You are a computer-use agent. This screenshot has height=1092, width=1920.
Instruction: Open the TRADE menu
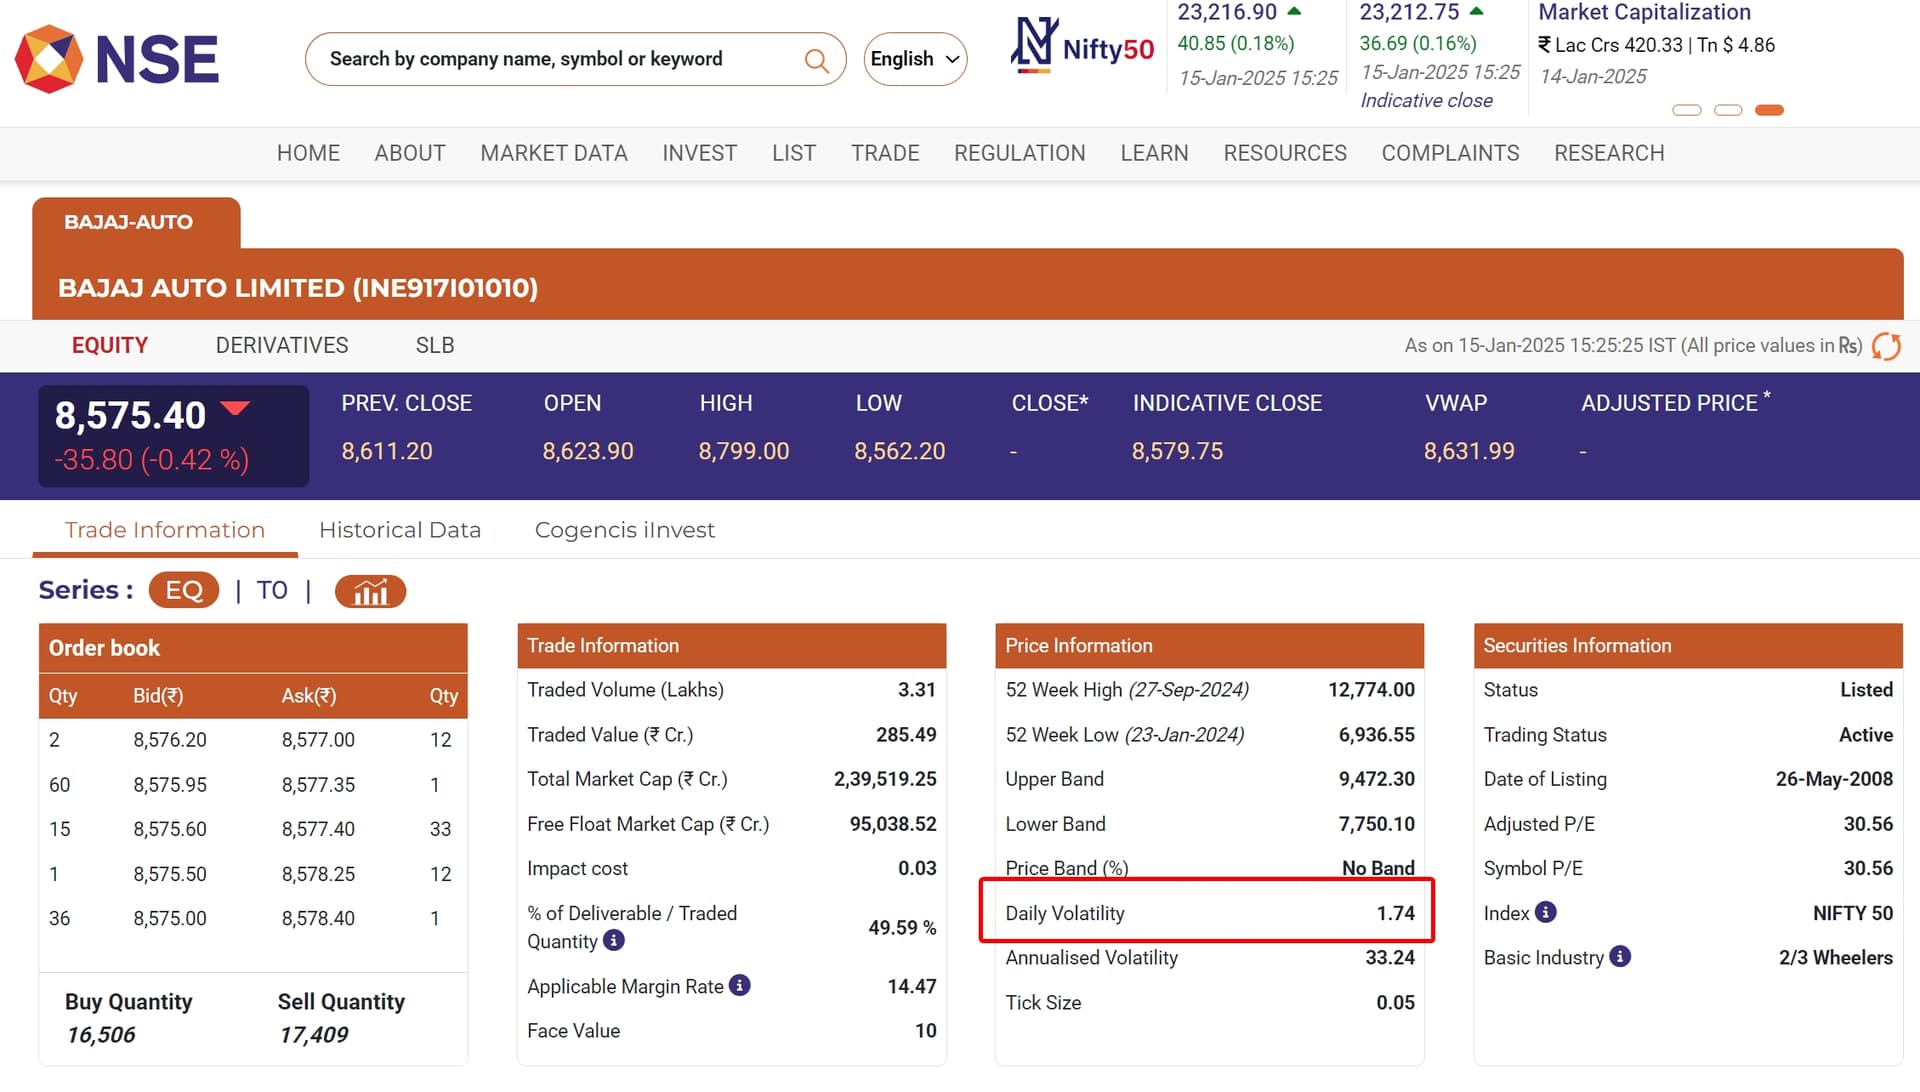click(x=885, y=154)
